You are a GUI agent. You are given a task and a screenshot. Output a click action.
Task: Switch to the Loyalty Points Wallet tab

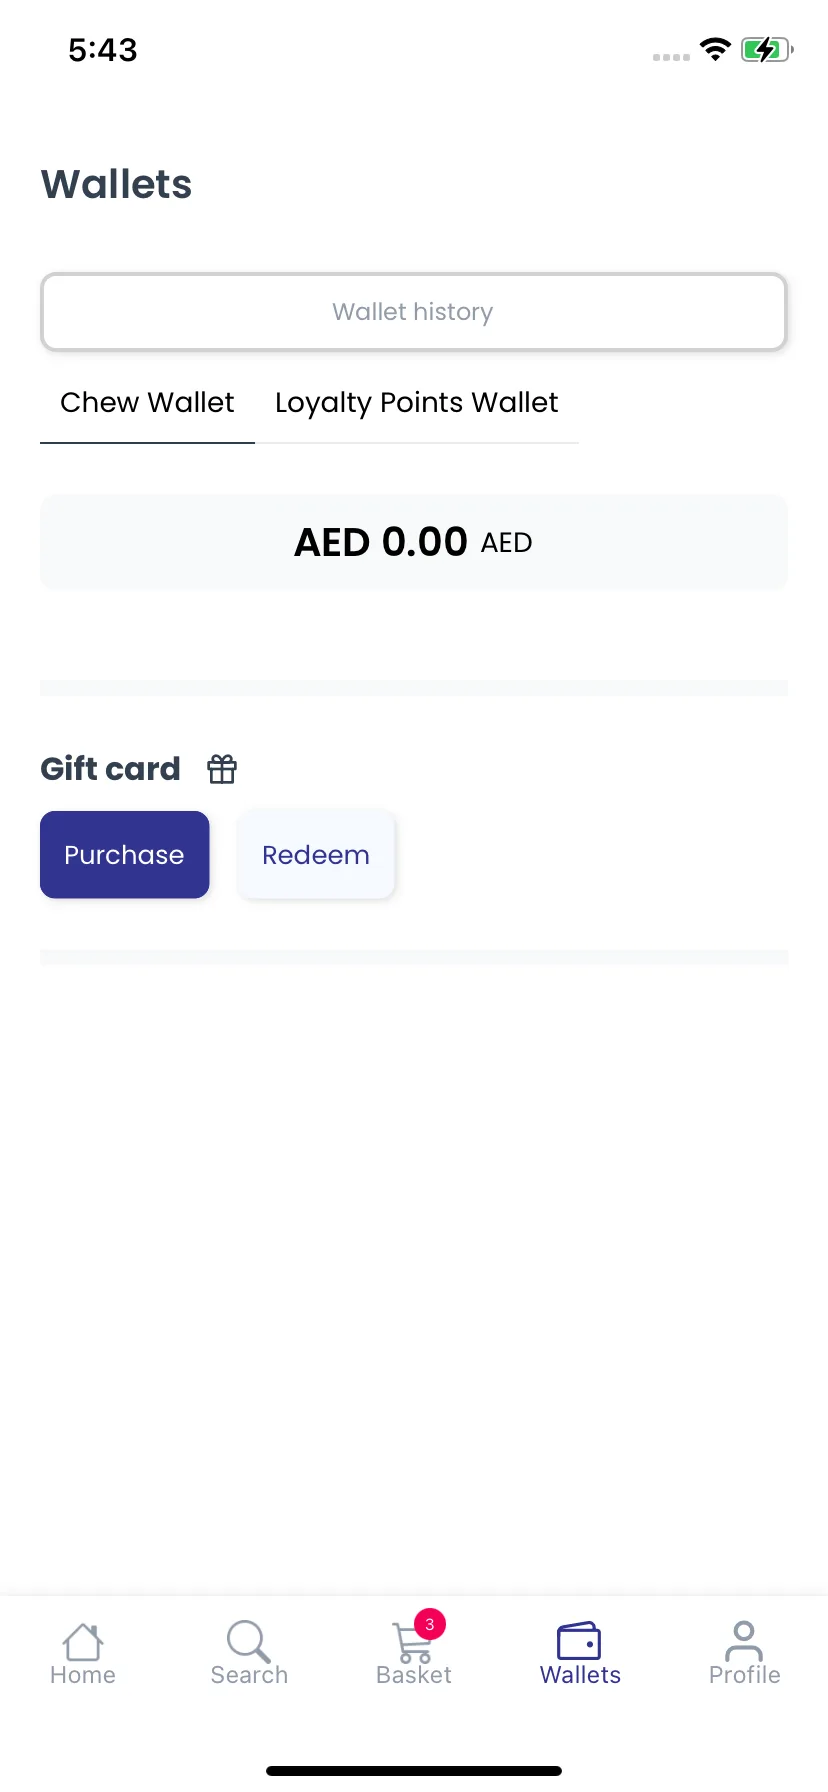pyautogui.click(x=417, y=402)
